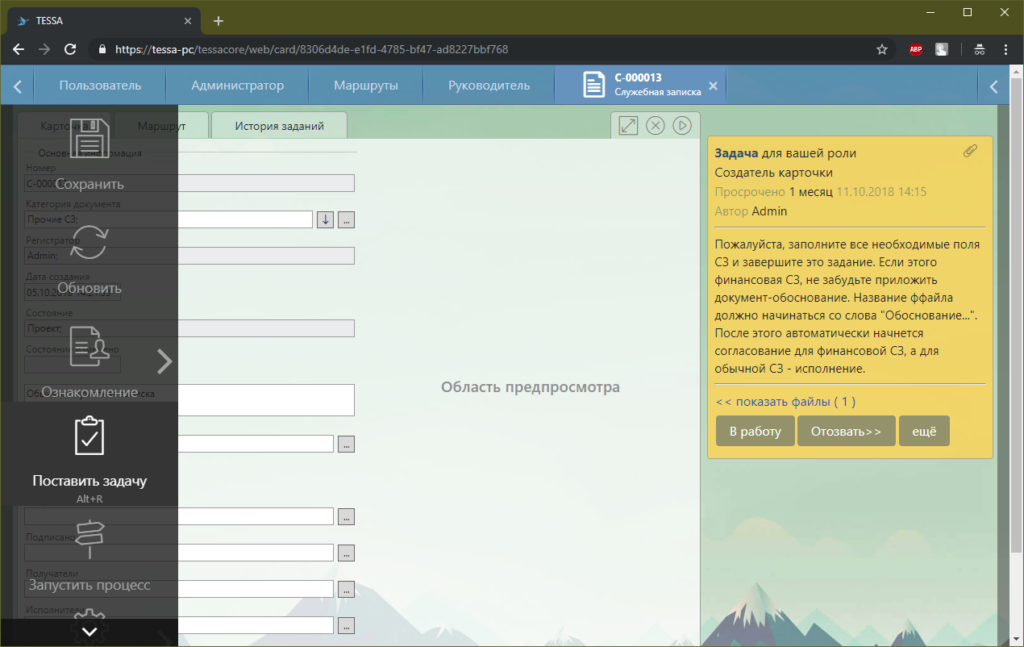Switch to the История заданий tab
This screenshot has height=647, width=1024.
(278, 125)
